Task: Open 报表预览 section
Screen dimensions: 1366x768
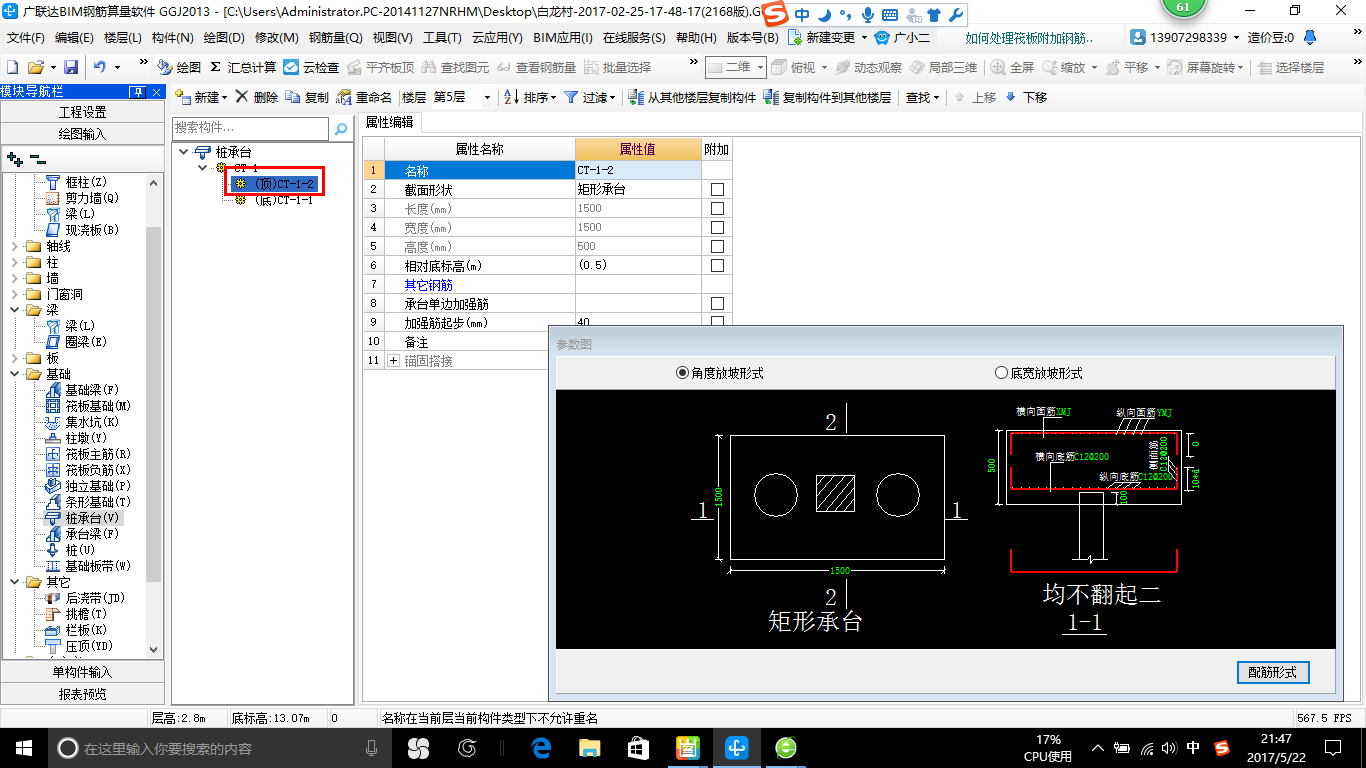Action: [x=82, y=694]
